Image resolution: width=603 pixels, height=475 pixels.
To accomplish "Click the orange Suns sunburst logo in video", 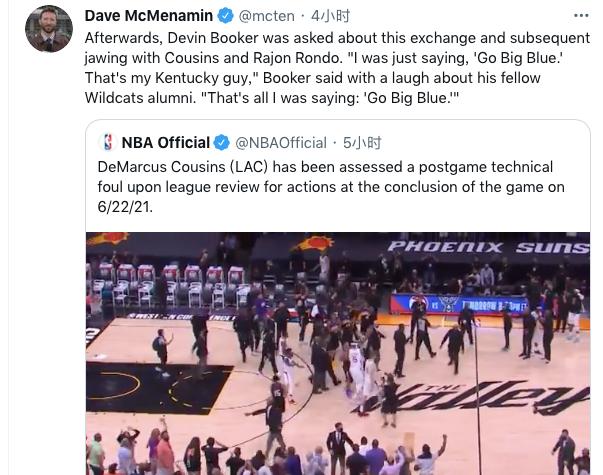I will 313,244.
